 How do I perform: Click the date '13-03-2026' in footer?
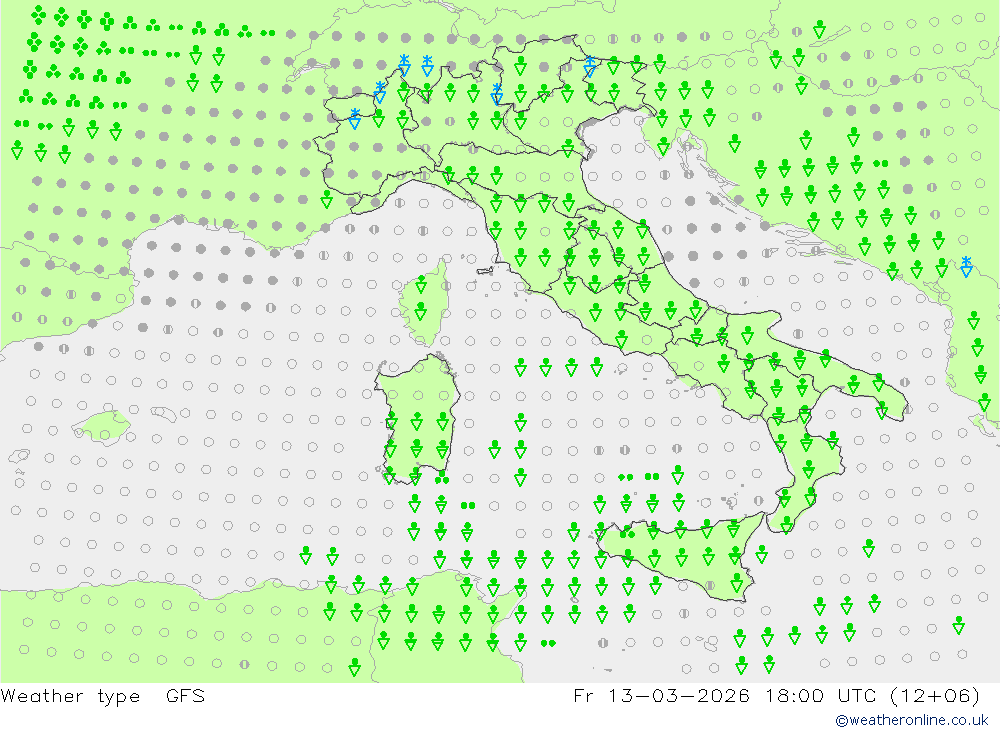[679, 695]
